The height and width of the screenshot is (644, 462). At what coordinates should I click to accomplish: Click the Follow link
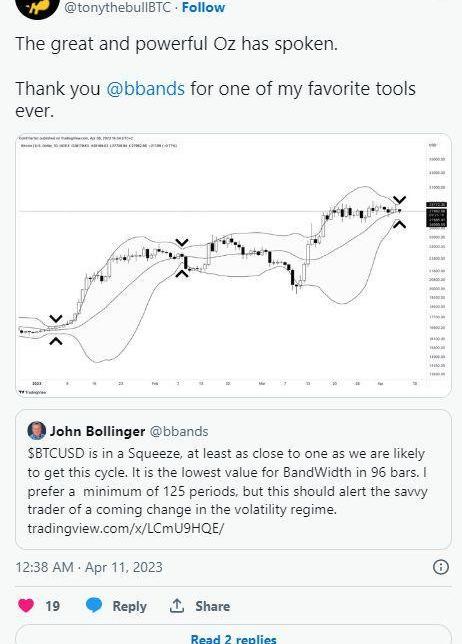coord(203,7)
